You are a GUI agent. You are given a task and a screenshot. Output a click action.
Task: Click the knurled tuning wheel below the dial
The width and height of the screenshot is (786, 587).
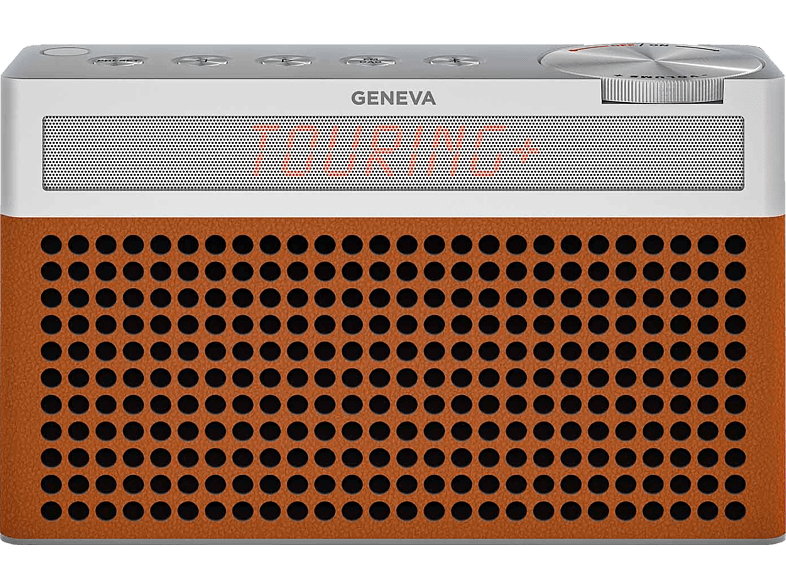[x=663, y=90]
